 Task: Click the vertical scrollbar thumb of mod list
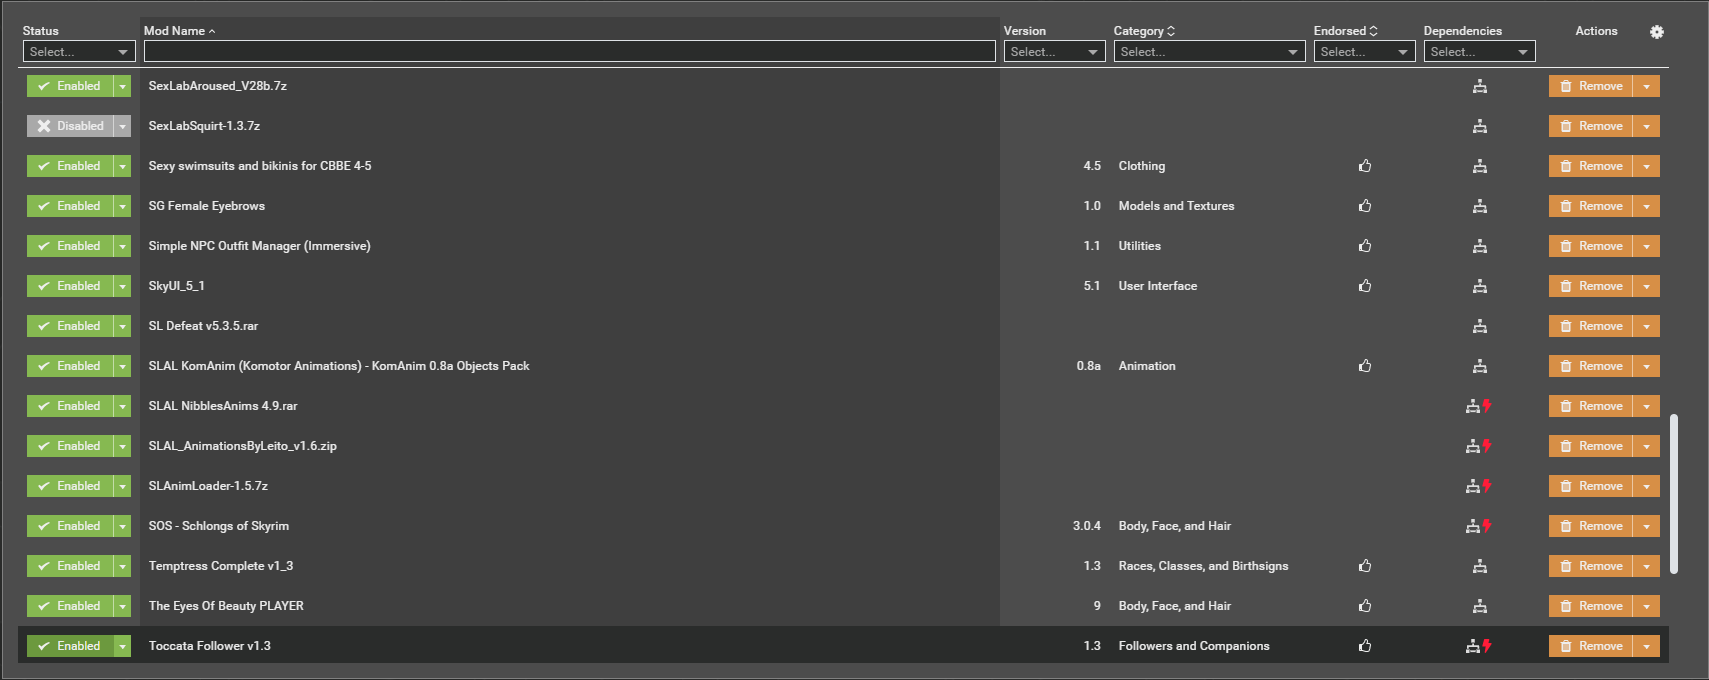1674,494
